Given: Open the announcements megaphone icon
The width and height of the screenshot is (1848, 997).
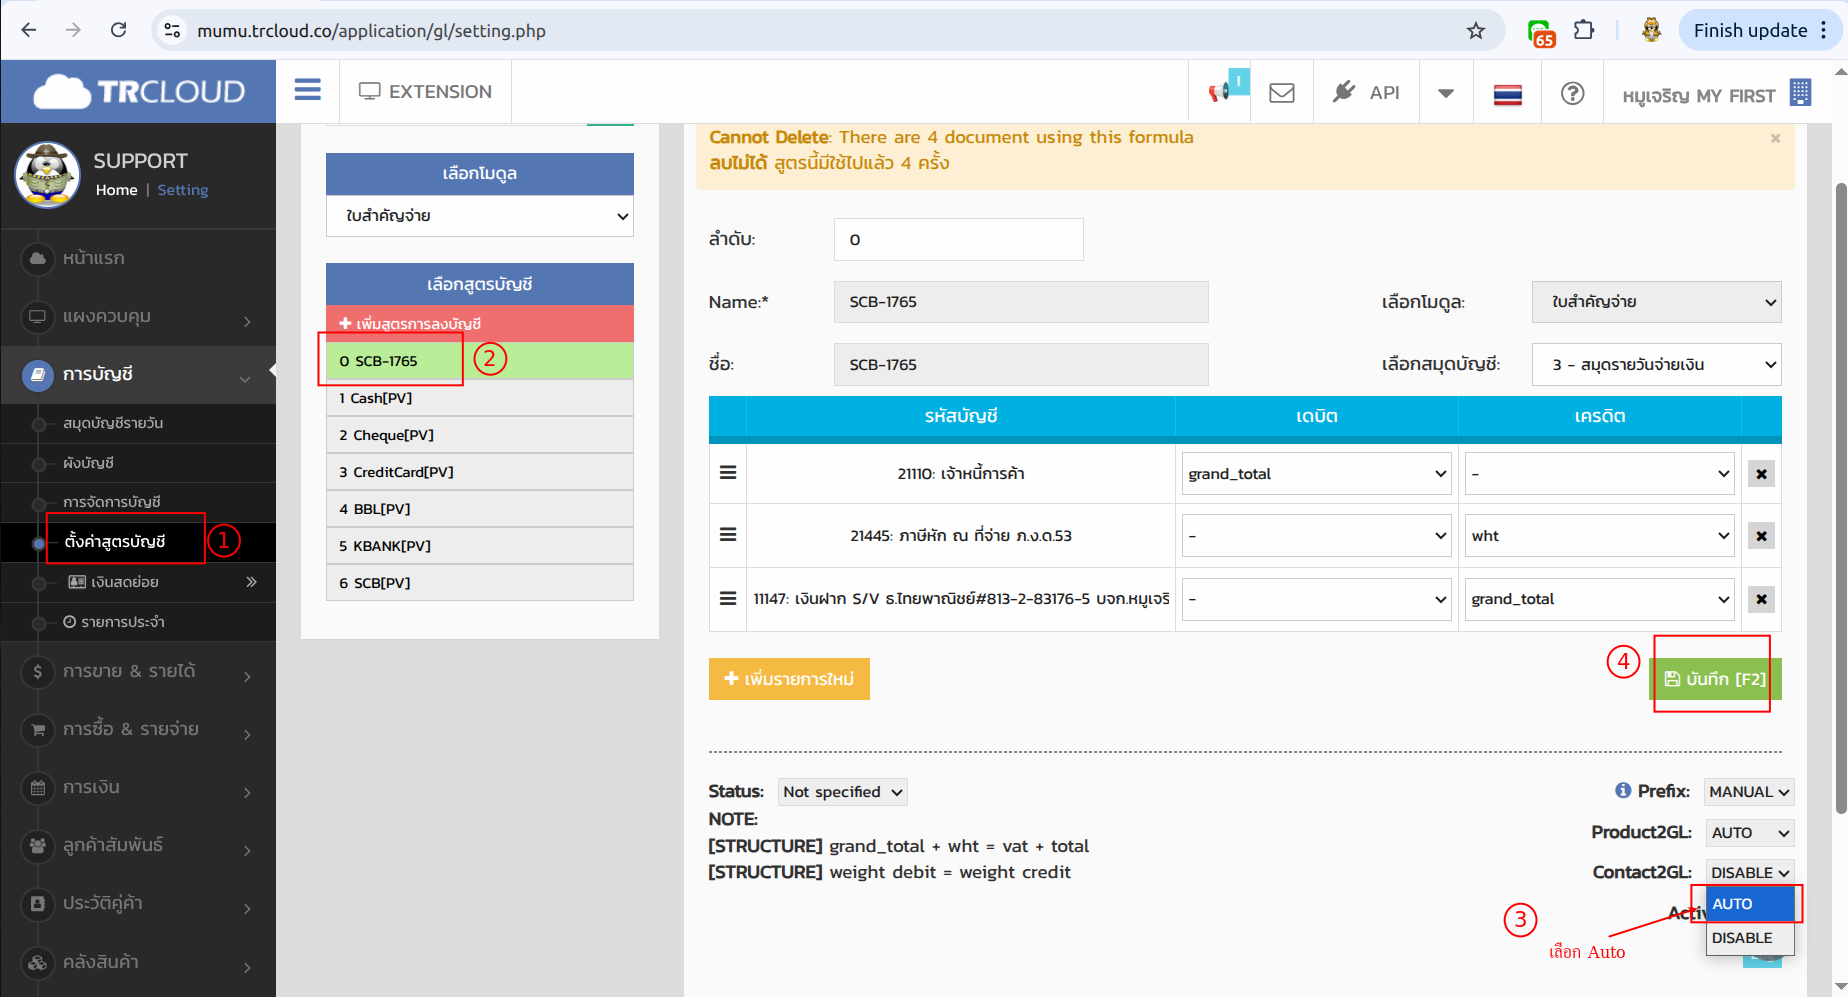Looking at the screenshot, I should [1221, 92].
